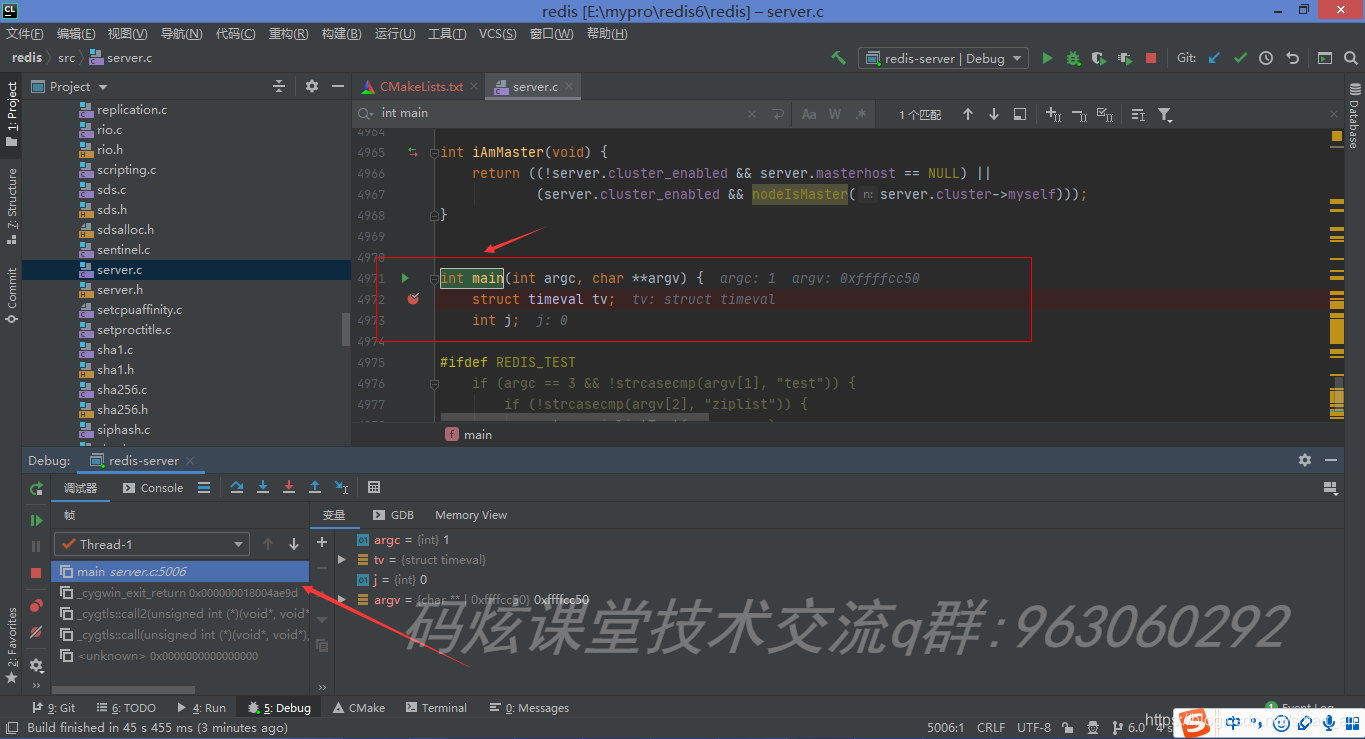Viewport: 1365px width, 739px height.
Task: Open Search Everywhere magnifier icon
Action: [1350, 58]
